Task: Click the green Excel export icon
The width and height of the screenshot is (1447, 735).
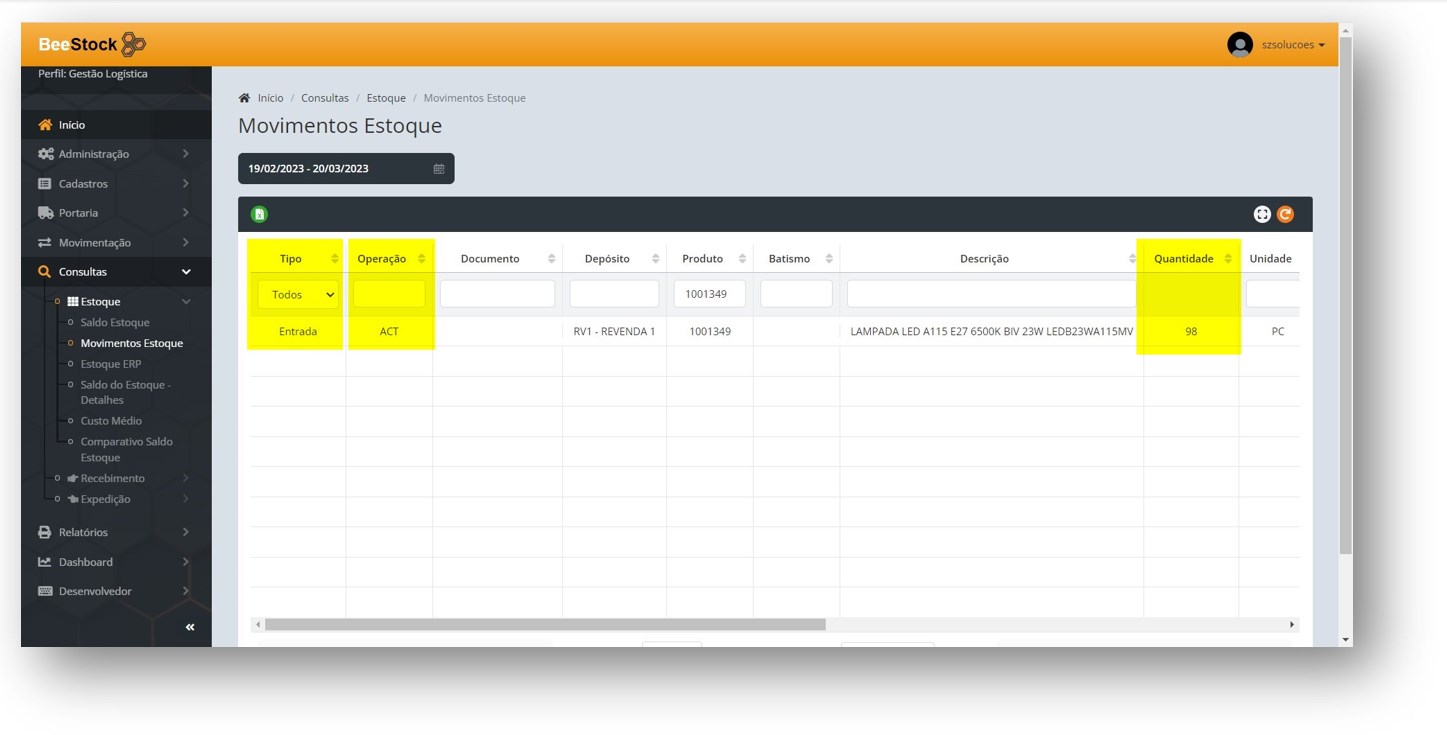Action: (259, 214)
